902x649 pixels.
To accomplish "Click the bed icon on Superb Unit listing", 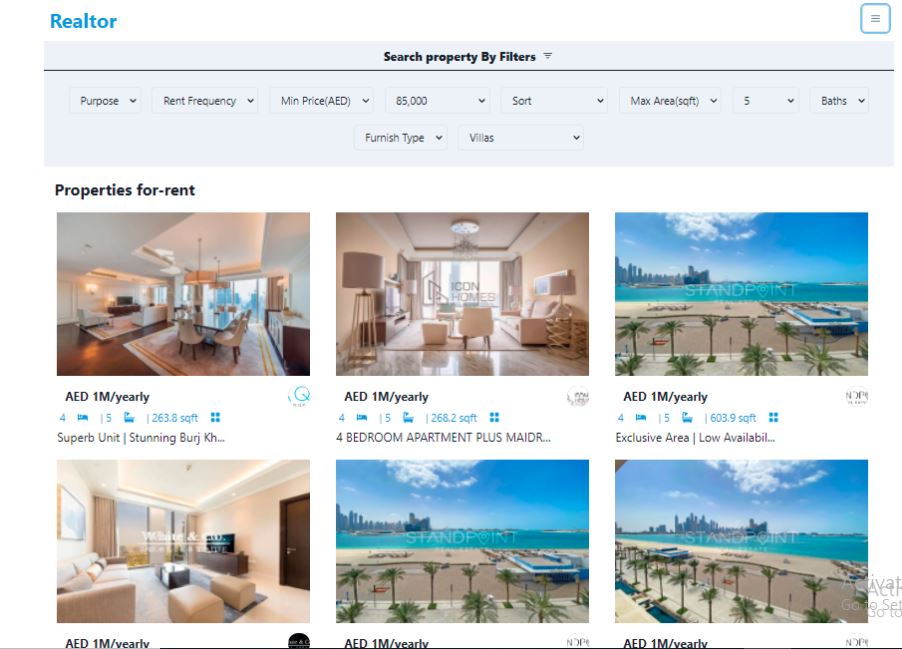I will click(x=83, y=418).
